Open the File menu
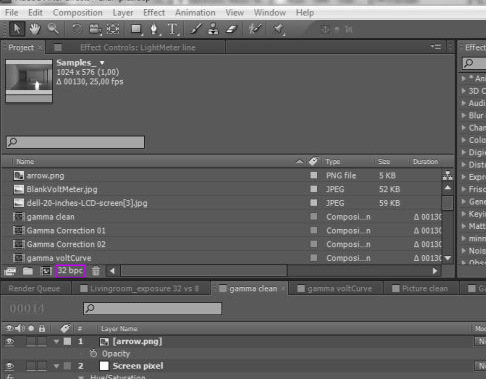Viewport: 486px width, 379px height. 12,13
